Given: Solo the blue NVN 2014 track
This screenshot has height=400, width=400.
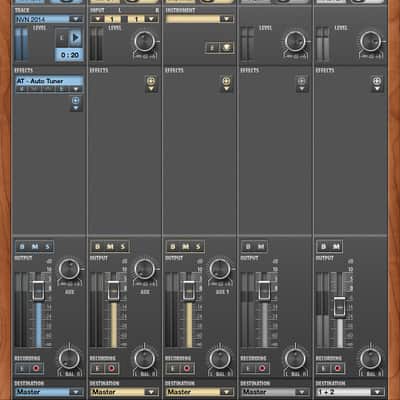Looking at the screenshot, I should tap(48, 247).
